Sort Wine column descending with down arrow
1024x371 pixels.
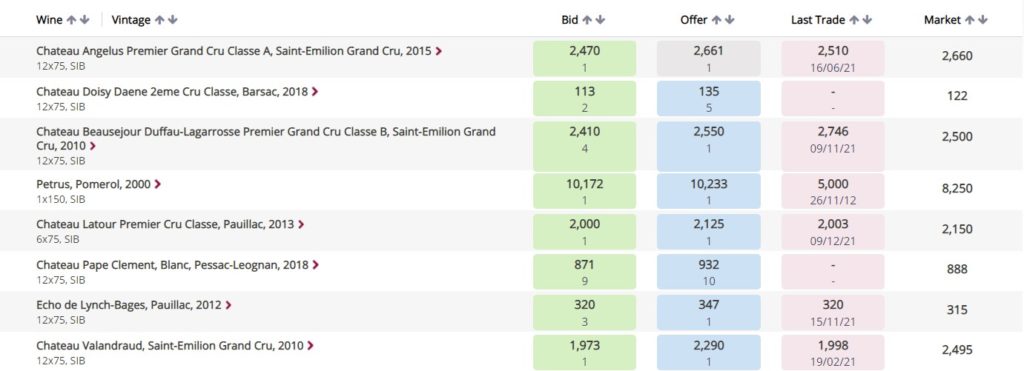(x=84, y=20)
